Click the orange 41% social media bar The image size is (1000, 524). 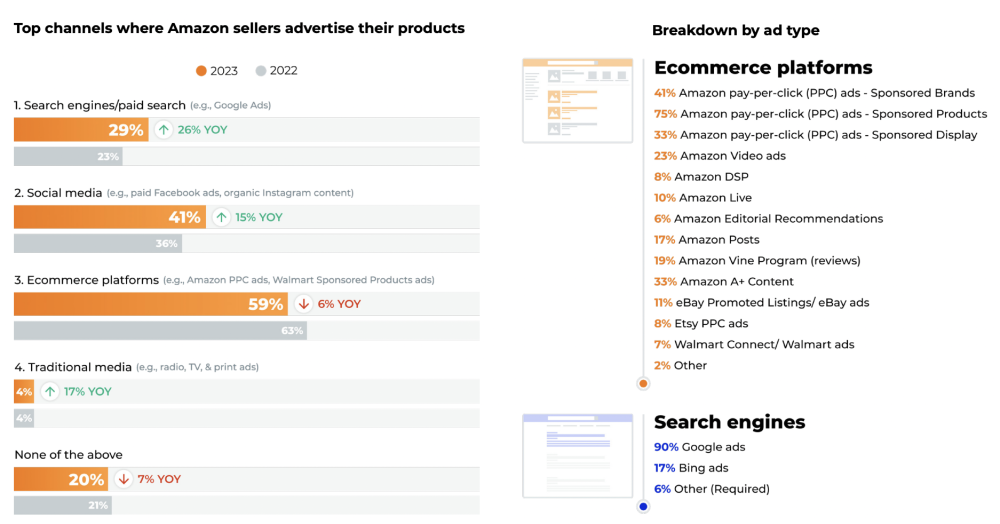109,217
